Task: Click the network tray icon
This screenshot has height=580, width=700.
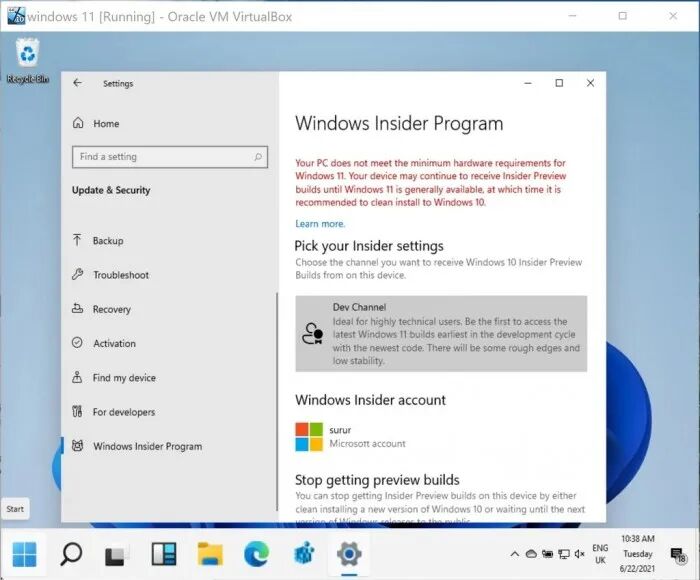Action: (x=564, y=554)
